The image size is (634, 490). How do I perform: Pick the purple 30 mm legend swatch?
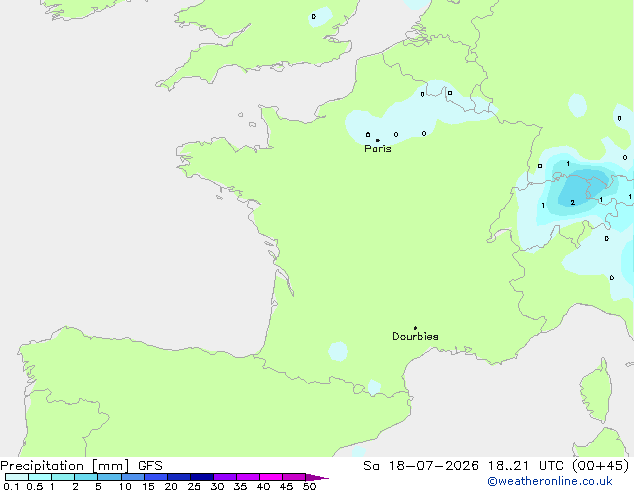[x=225, y=477]
